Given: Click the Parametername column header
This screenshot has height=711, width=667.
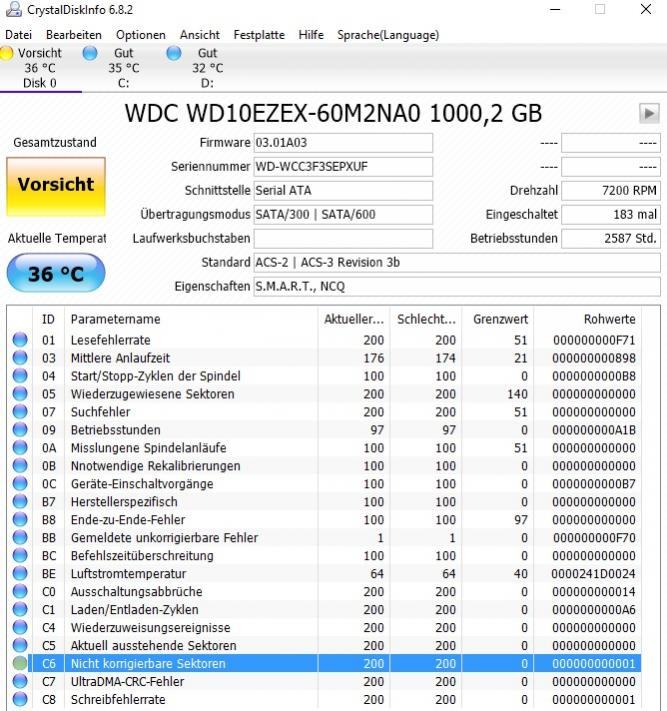Looking at the screenshot, I should click(x=191, y=319).
